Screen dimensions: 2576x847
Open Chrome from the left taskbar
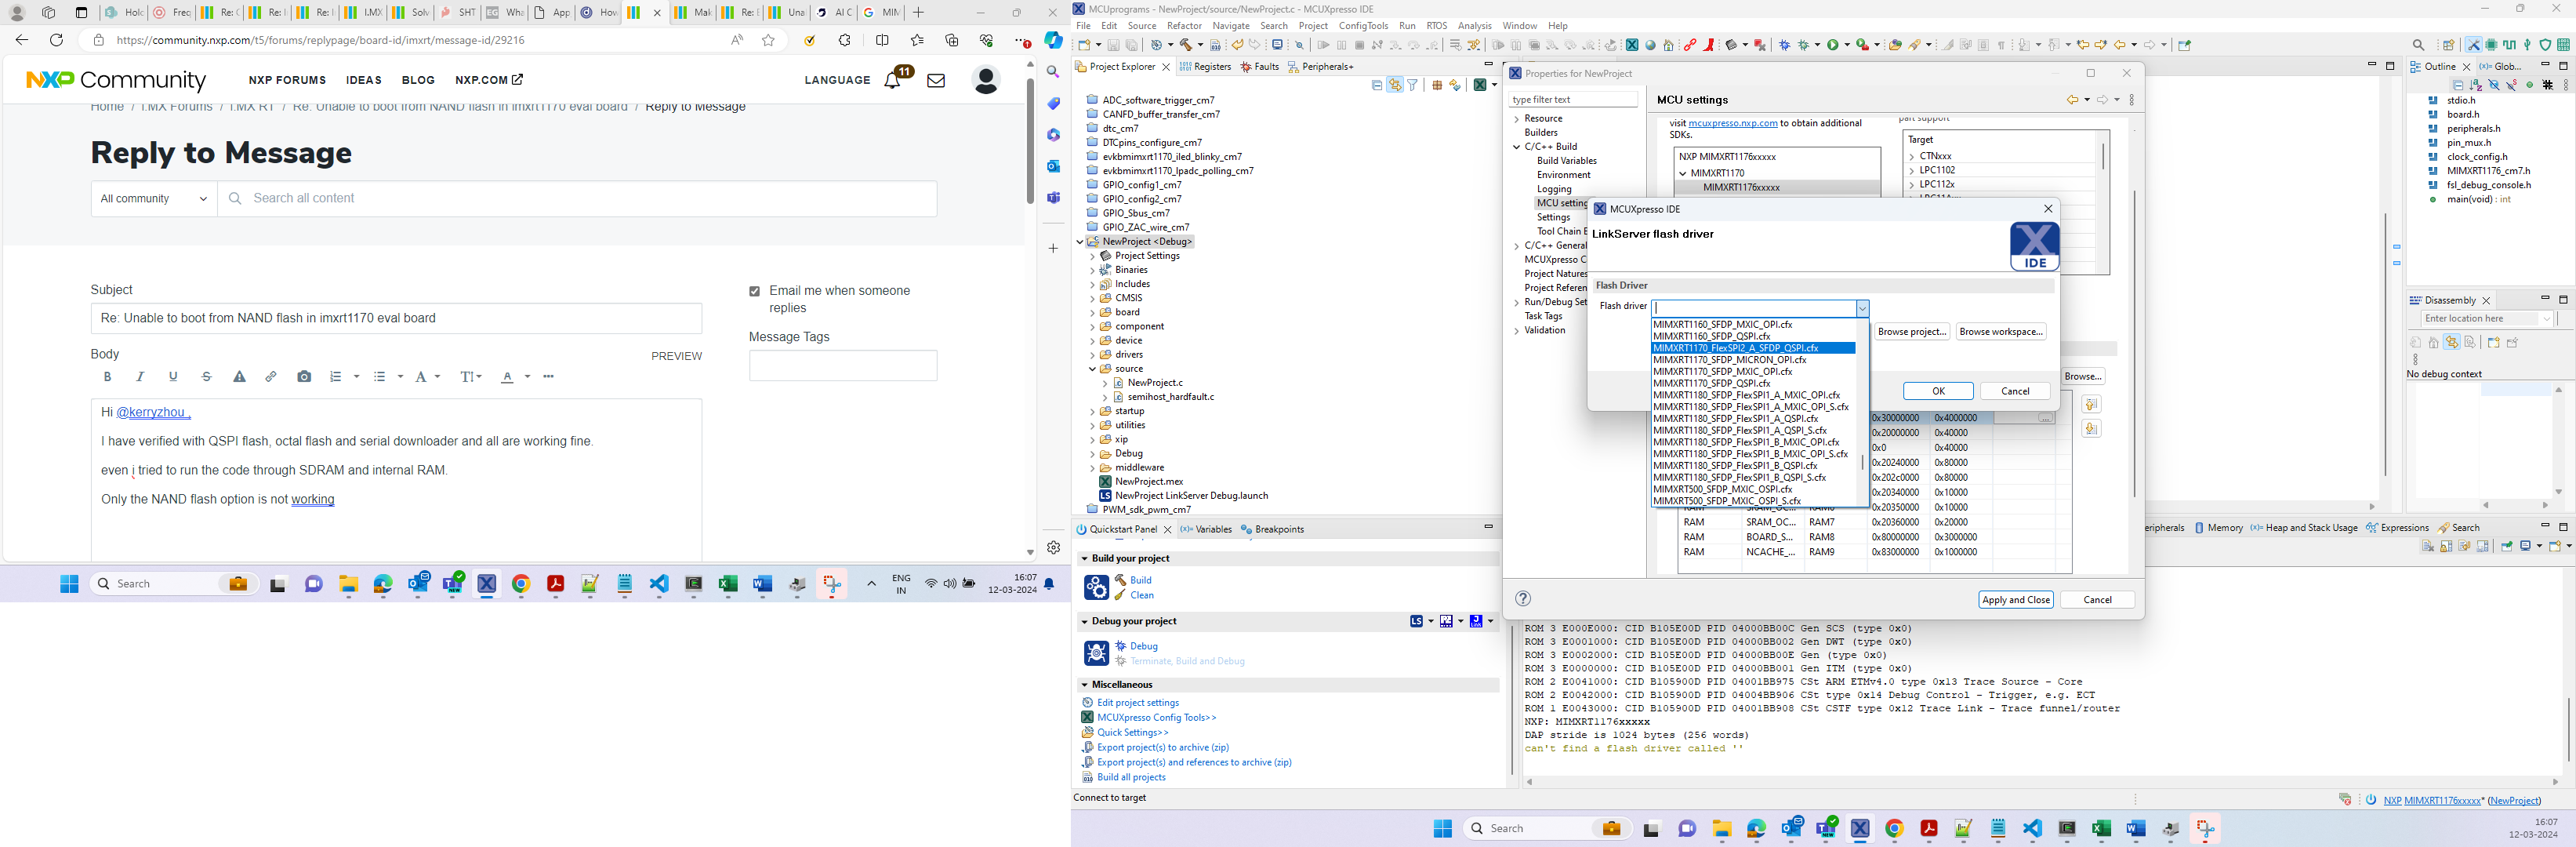[x=521, y=584]
